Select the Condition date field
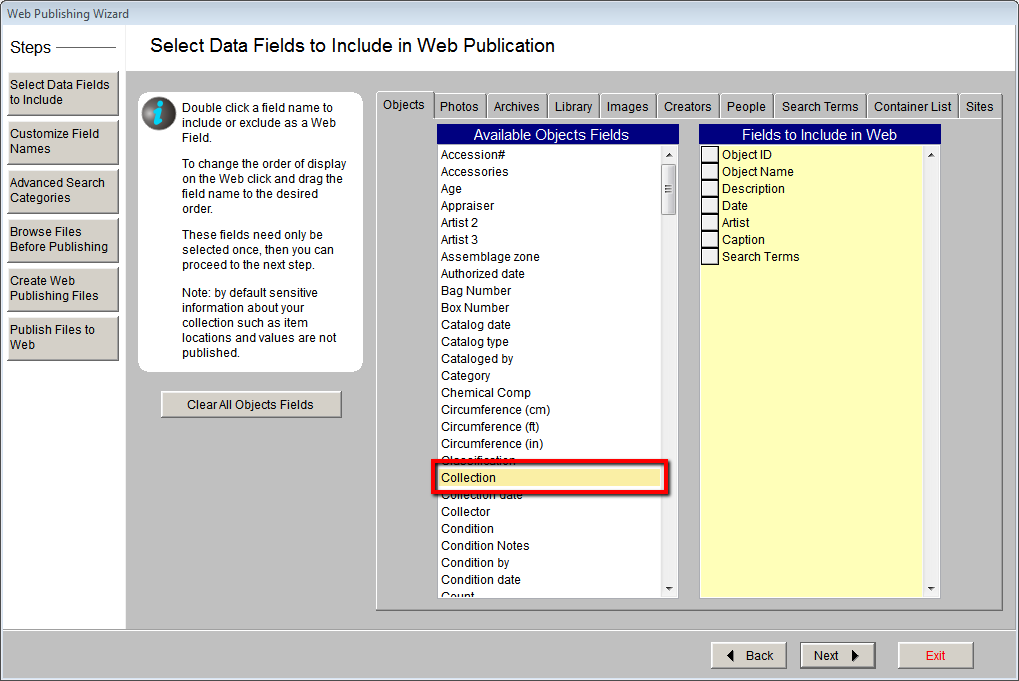 pos(549,580)
